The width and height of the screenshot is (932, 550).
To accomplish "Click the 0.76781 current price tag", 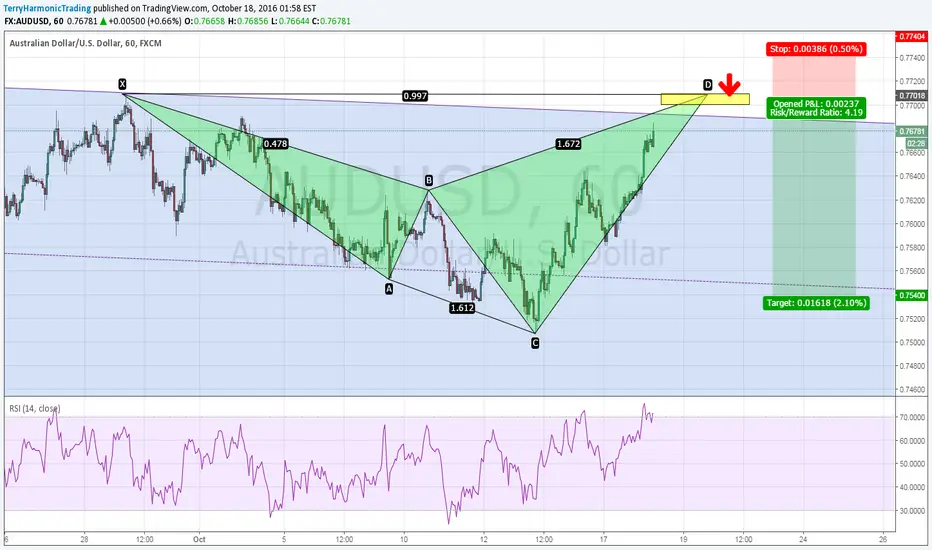I will tap(912, 131).
